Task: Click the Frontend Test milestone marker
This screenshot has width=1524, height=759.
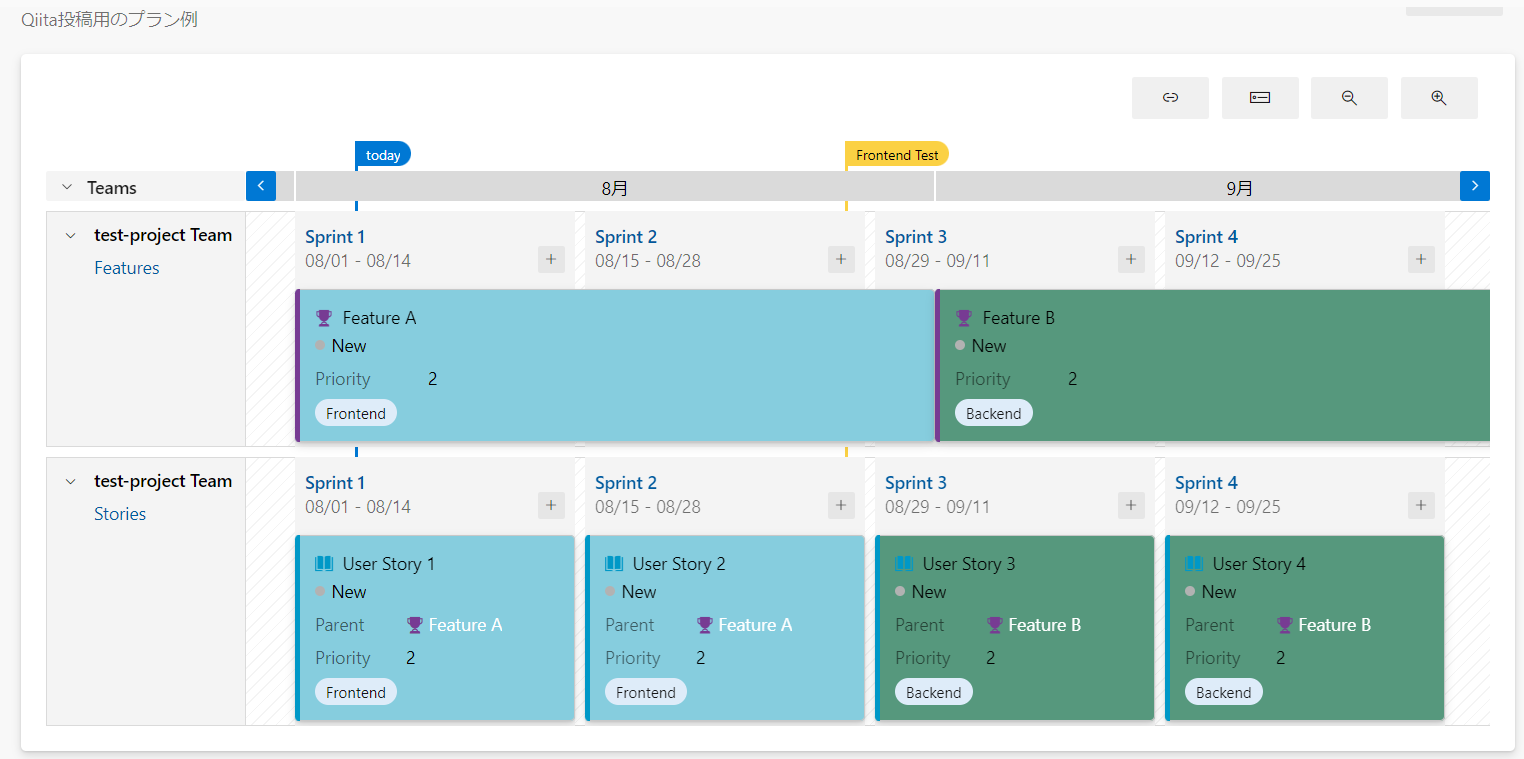Action: coord(896,154)
